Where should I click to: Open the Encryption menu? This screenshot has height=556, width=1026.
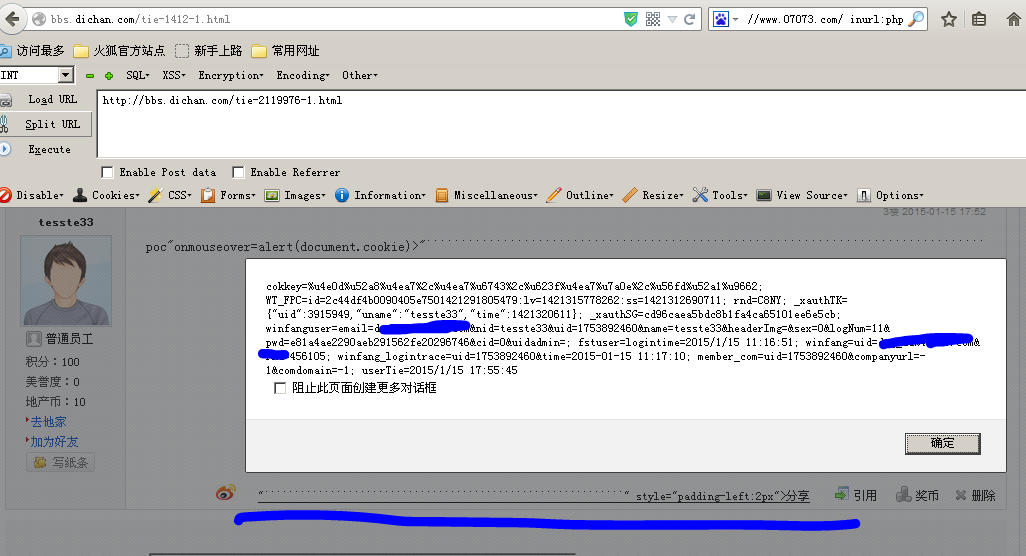point(231,75)
